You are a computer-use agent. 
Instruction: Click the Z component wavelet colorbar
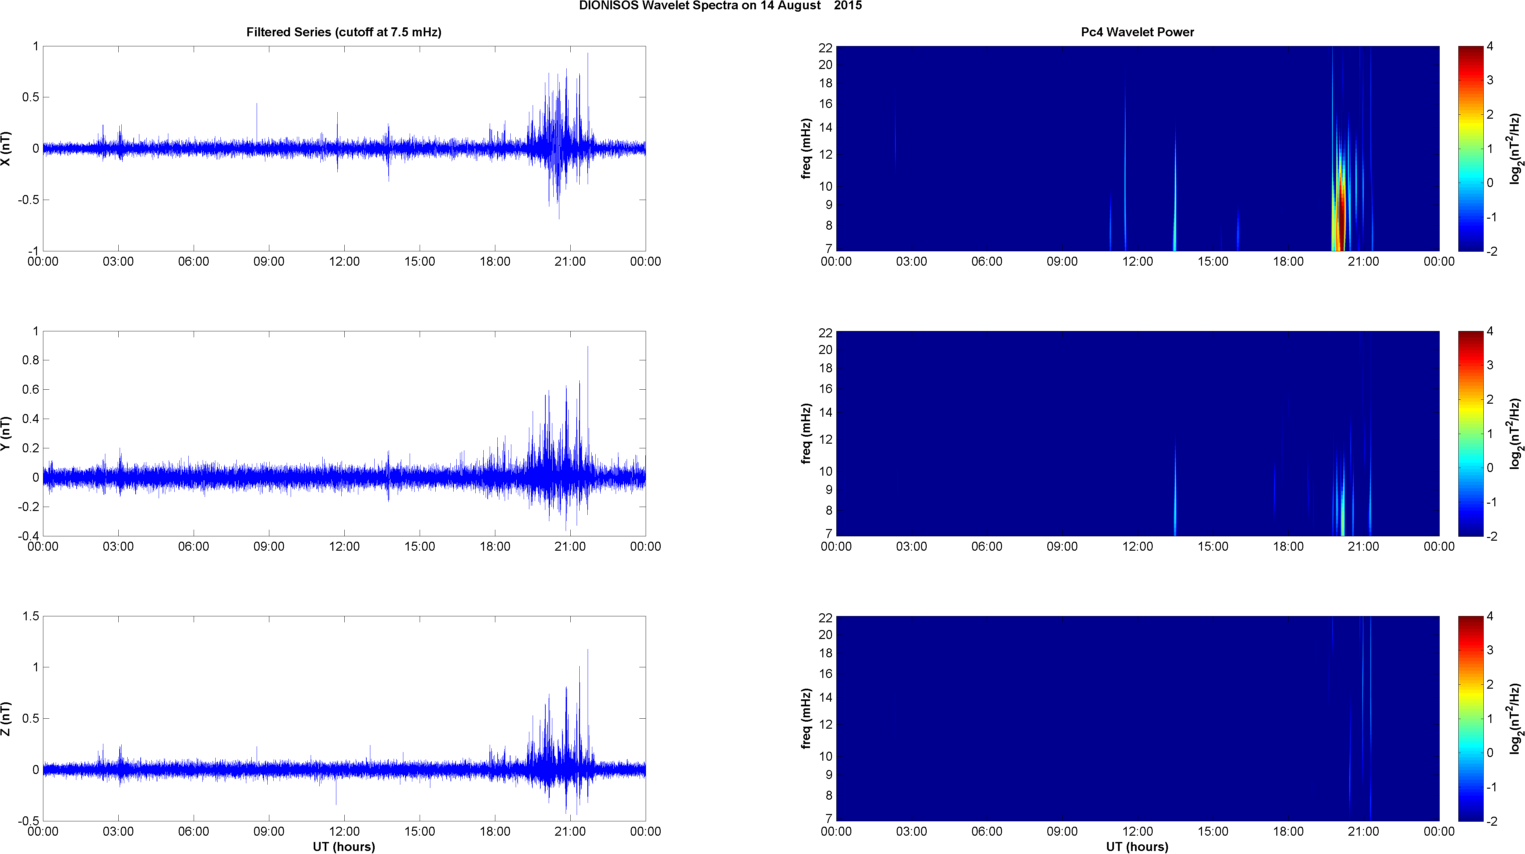1470,718
